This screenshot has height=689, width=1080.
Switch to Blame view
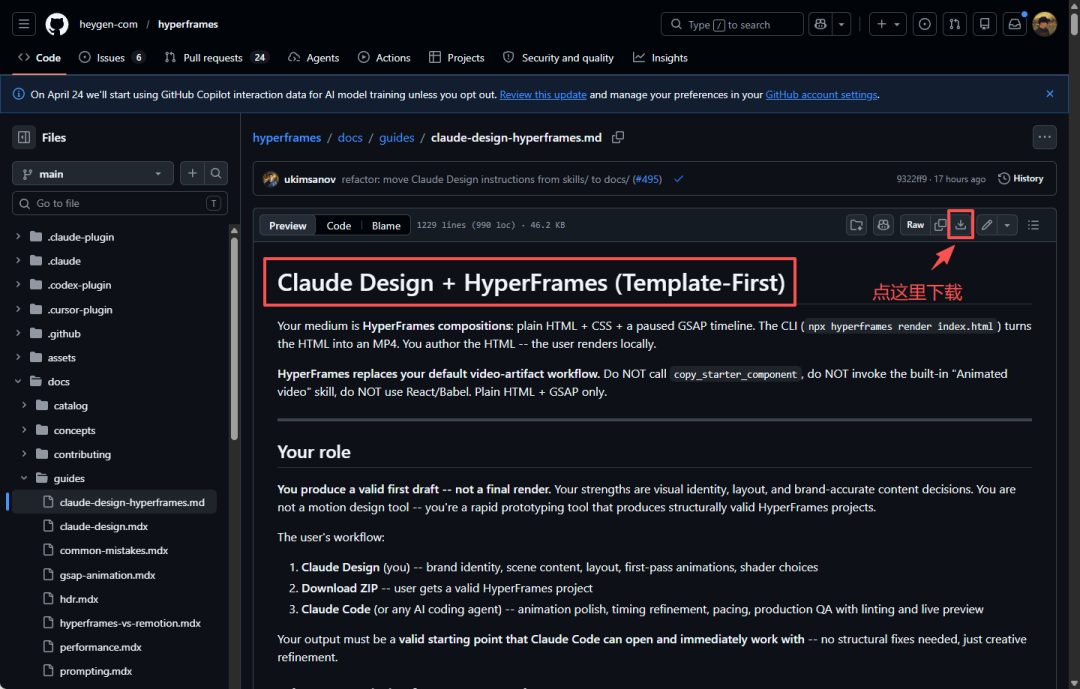click(x=386, y=226)
